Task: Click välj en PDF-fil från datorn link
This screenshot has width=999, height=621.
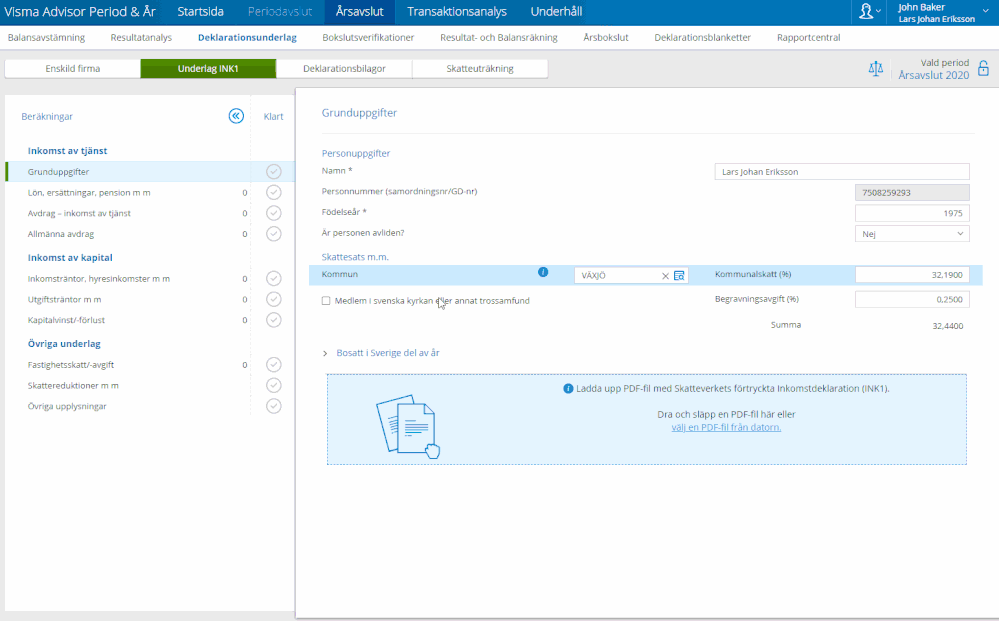Action: 726,427
